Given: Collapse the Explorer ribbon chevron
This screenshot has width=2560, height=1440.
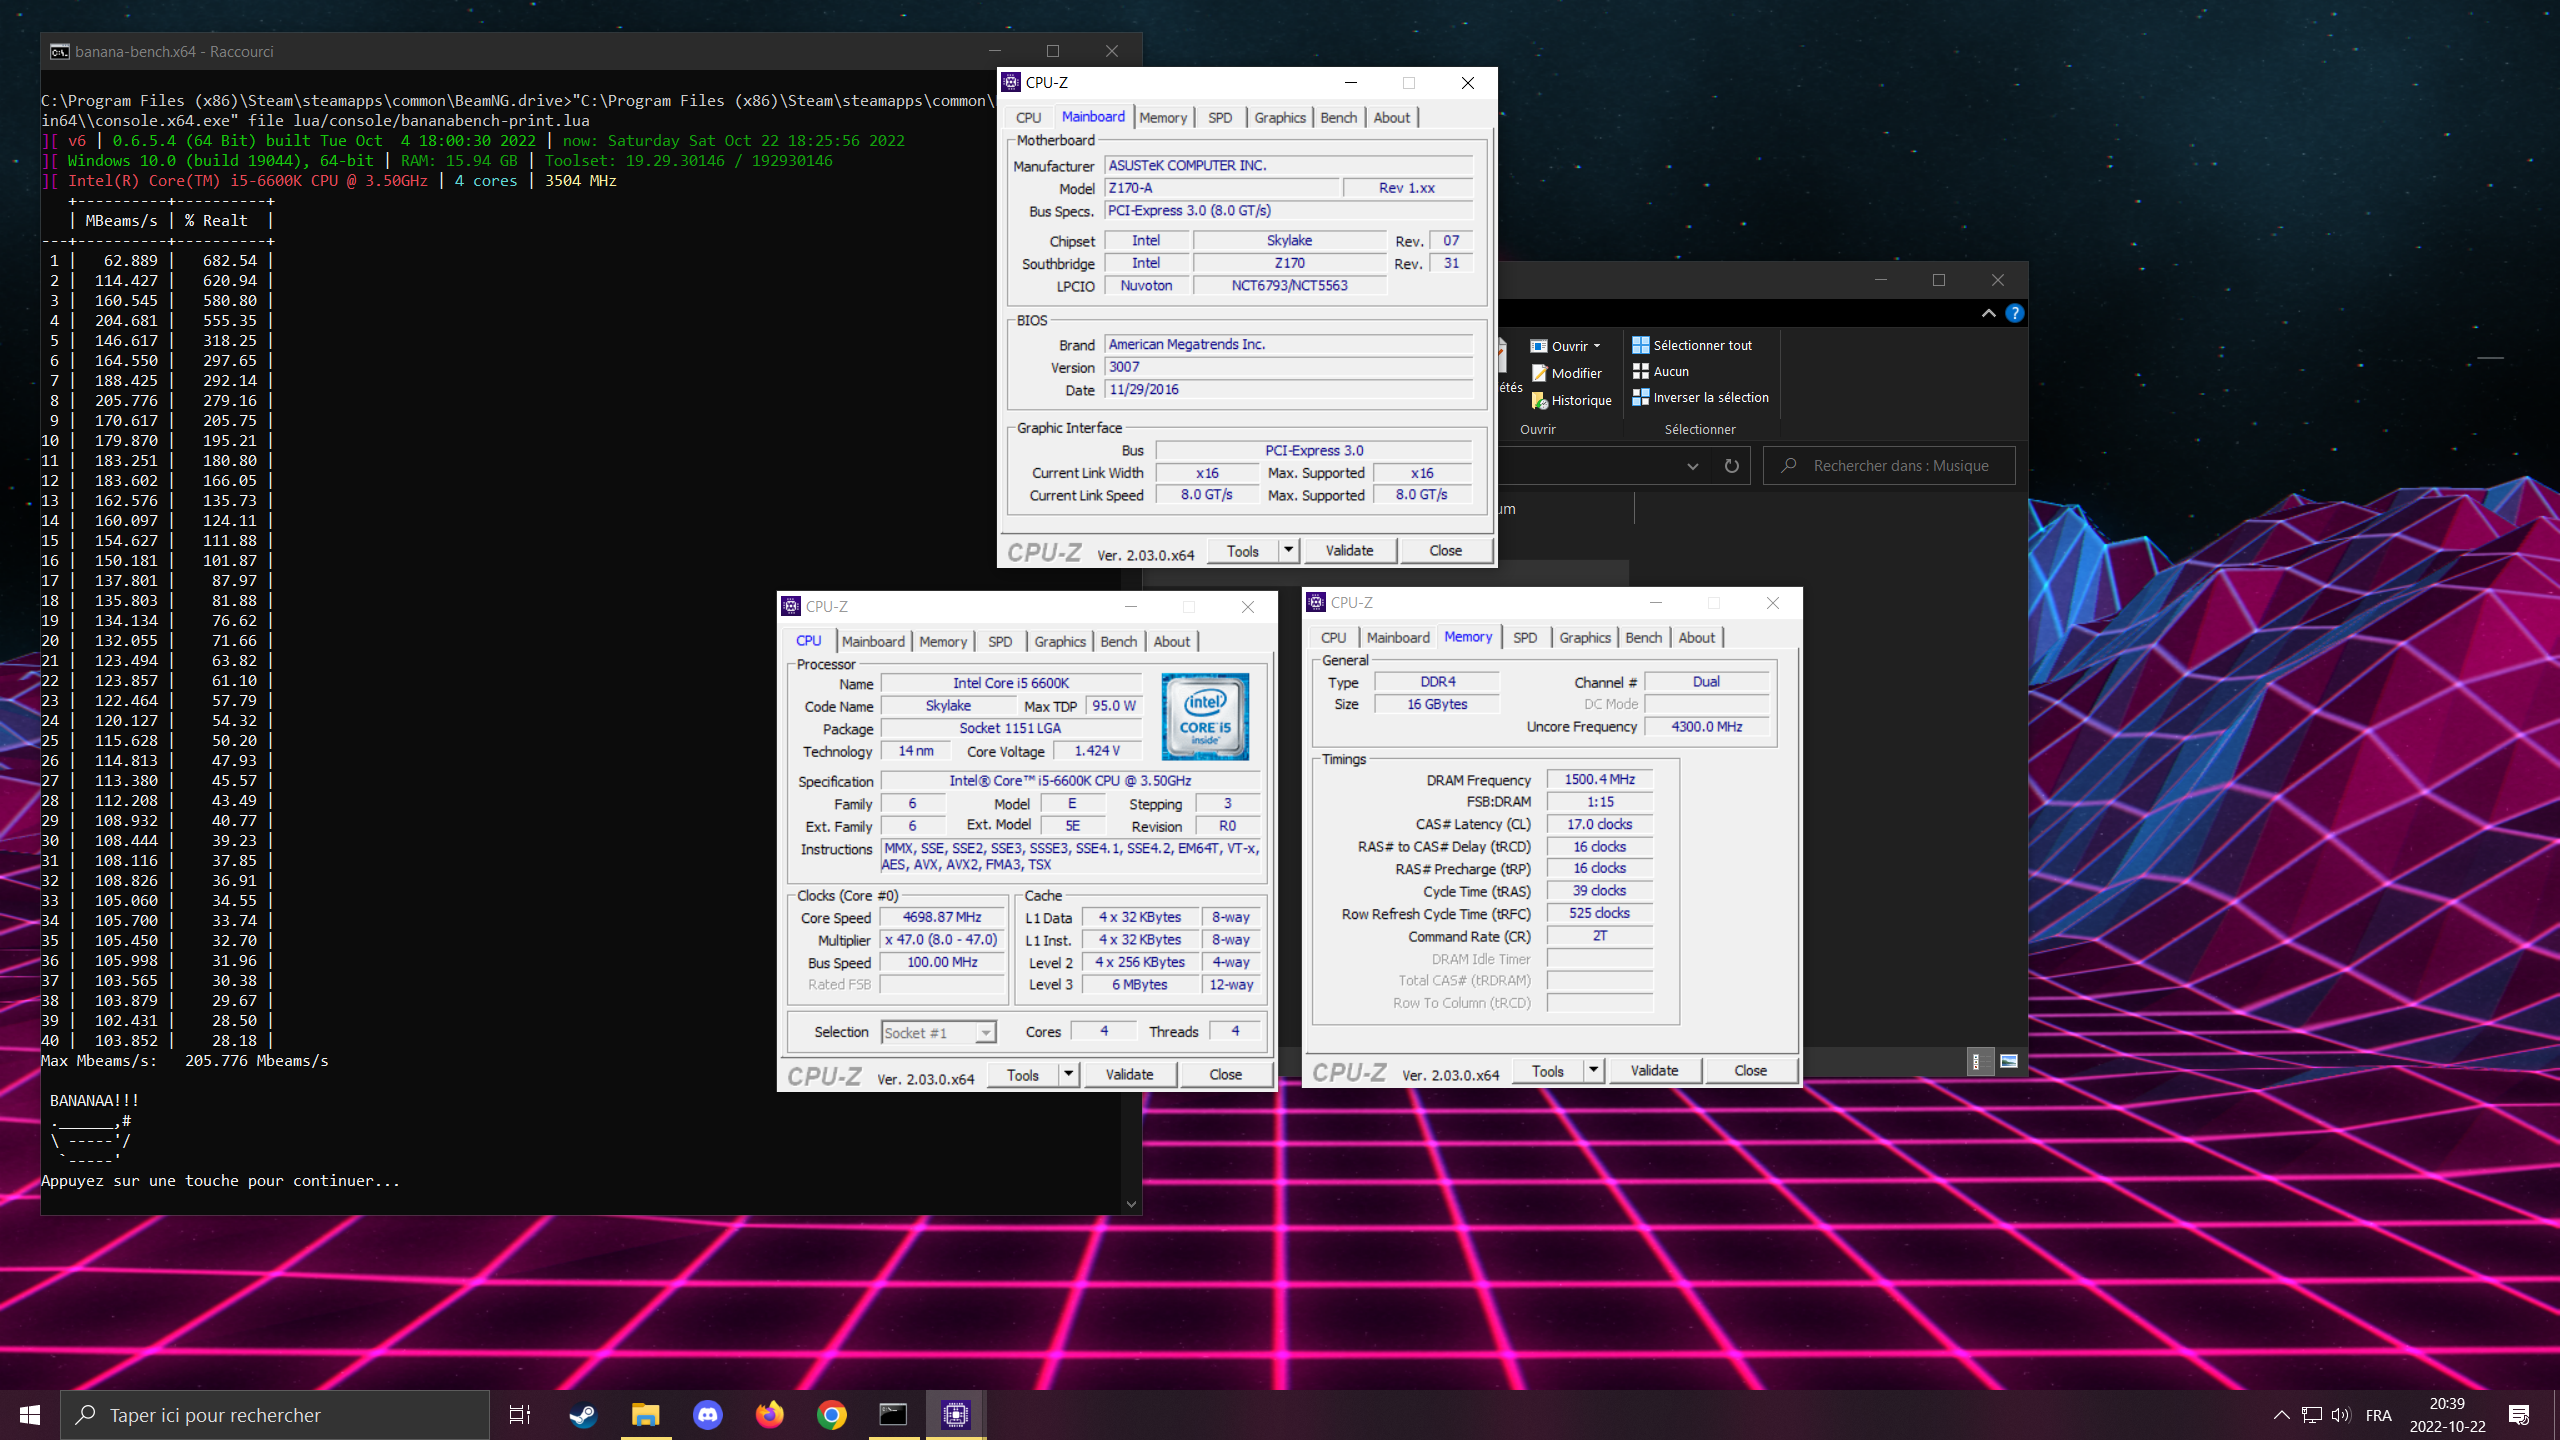Looking at the screenshot, I should [x=1989, y=313].
